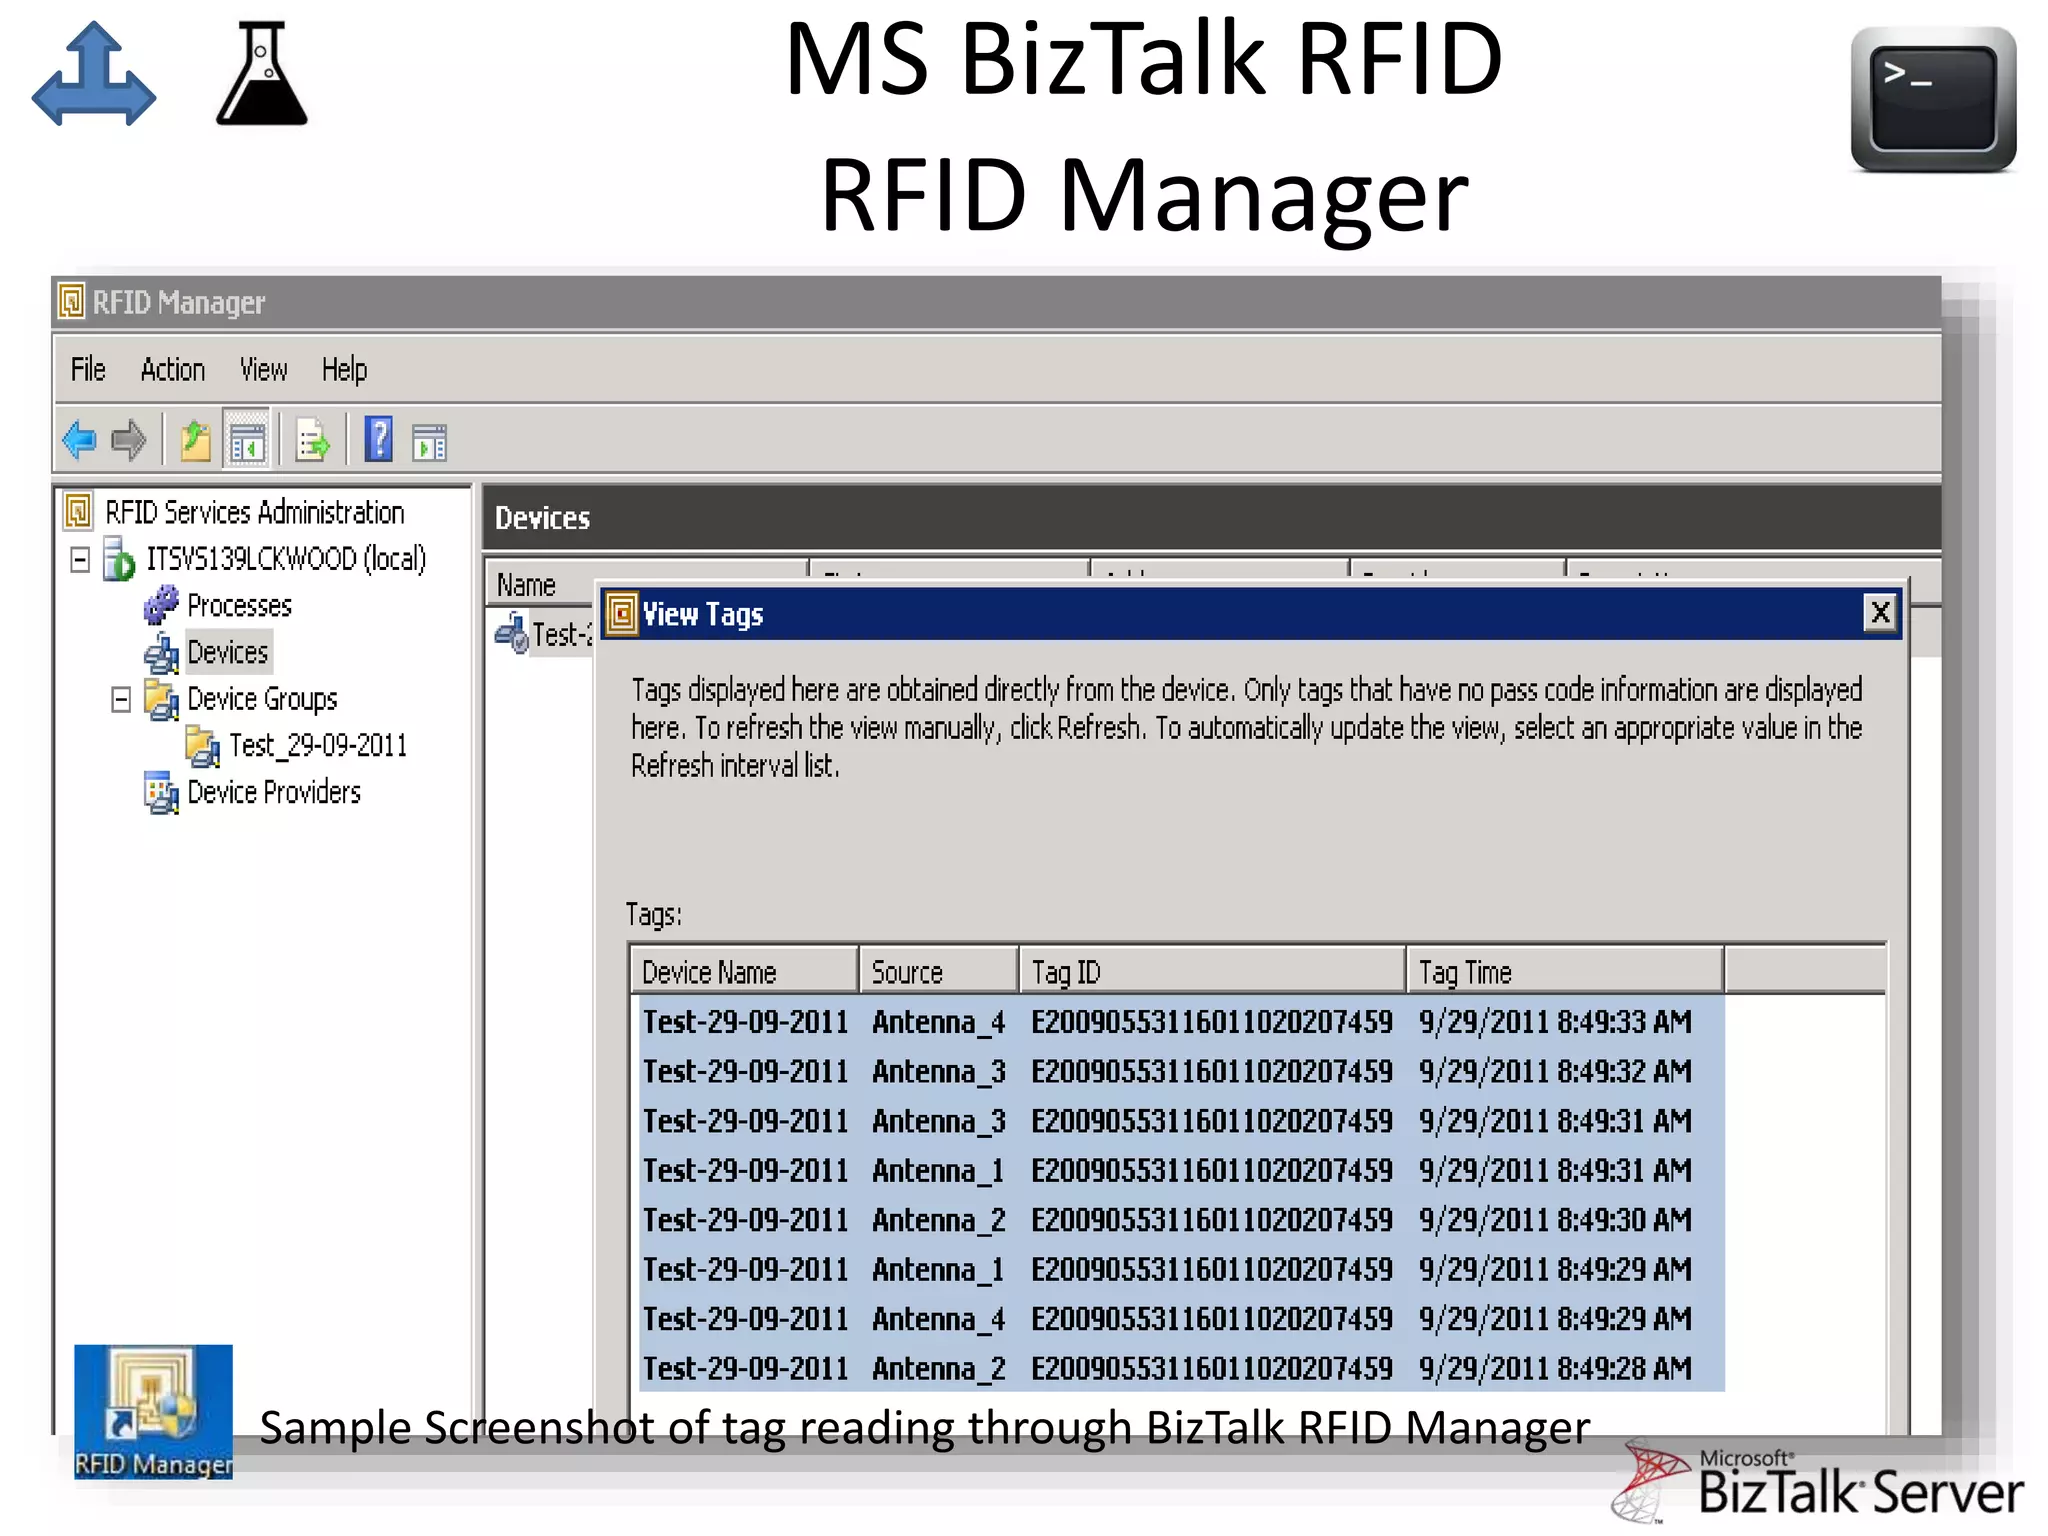Sort tags by Tag ID column header
This screenshot has width=2048, height=1536.
coord(1213,971)
